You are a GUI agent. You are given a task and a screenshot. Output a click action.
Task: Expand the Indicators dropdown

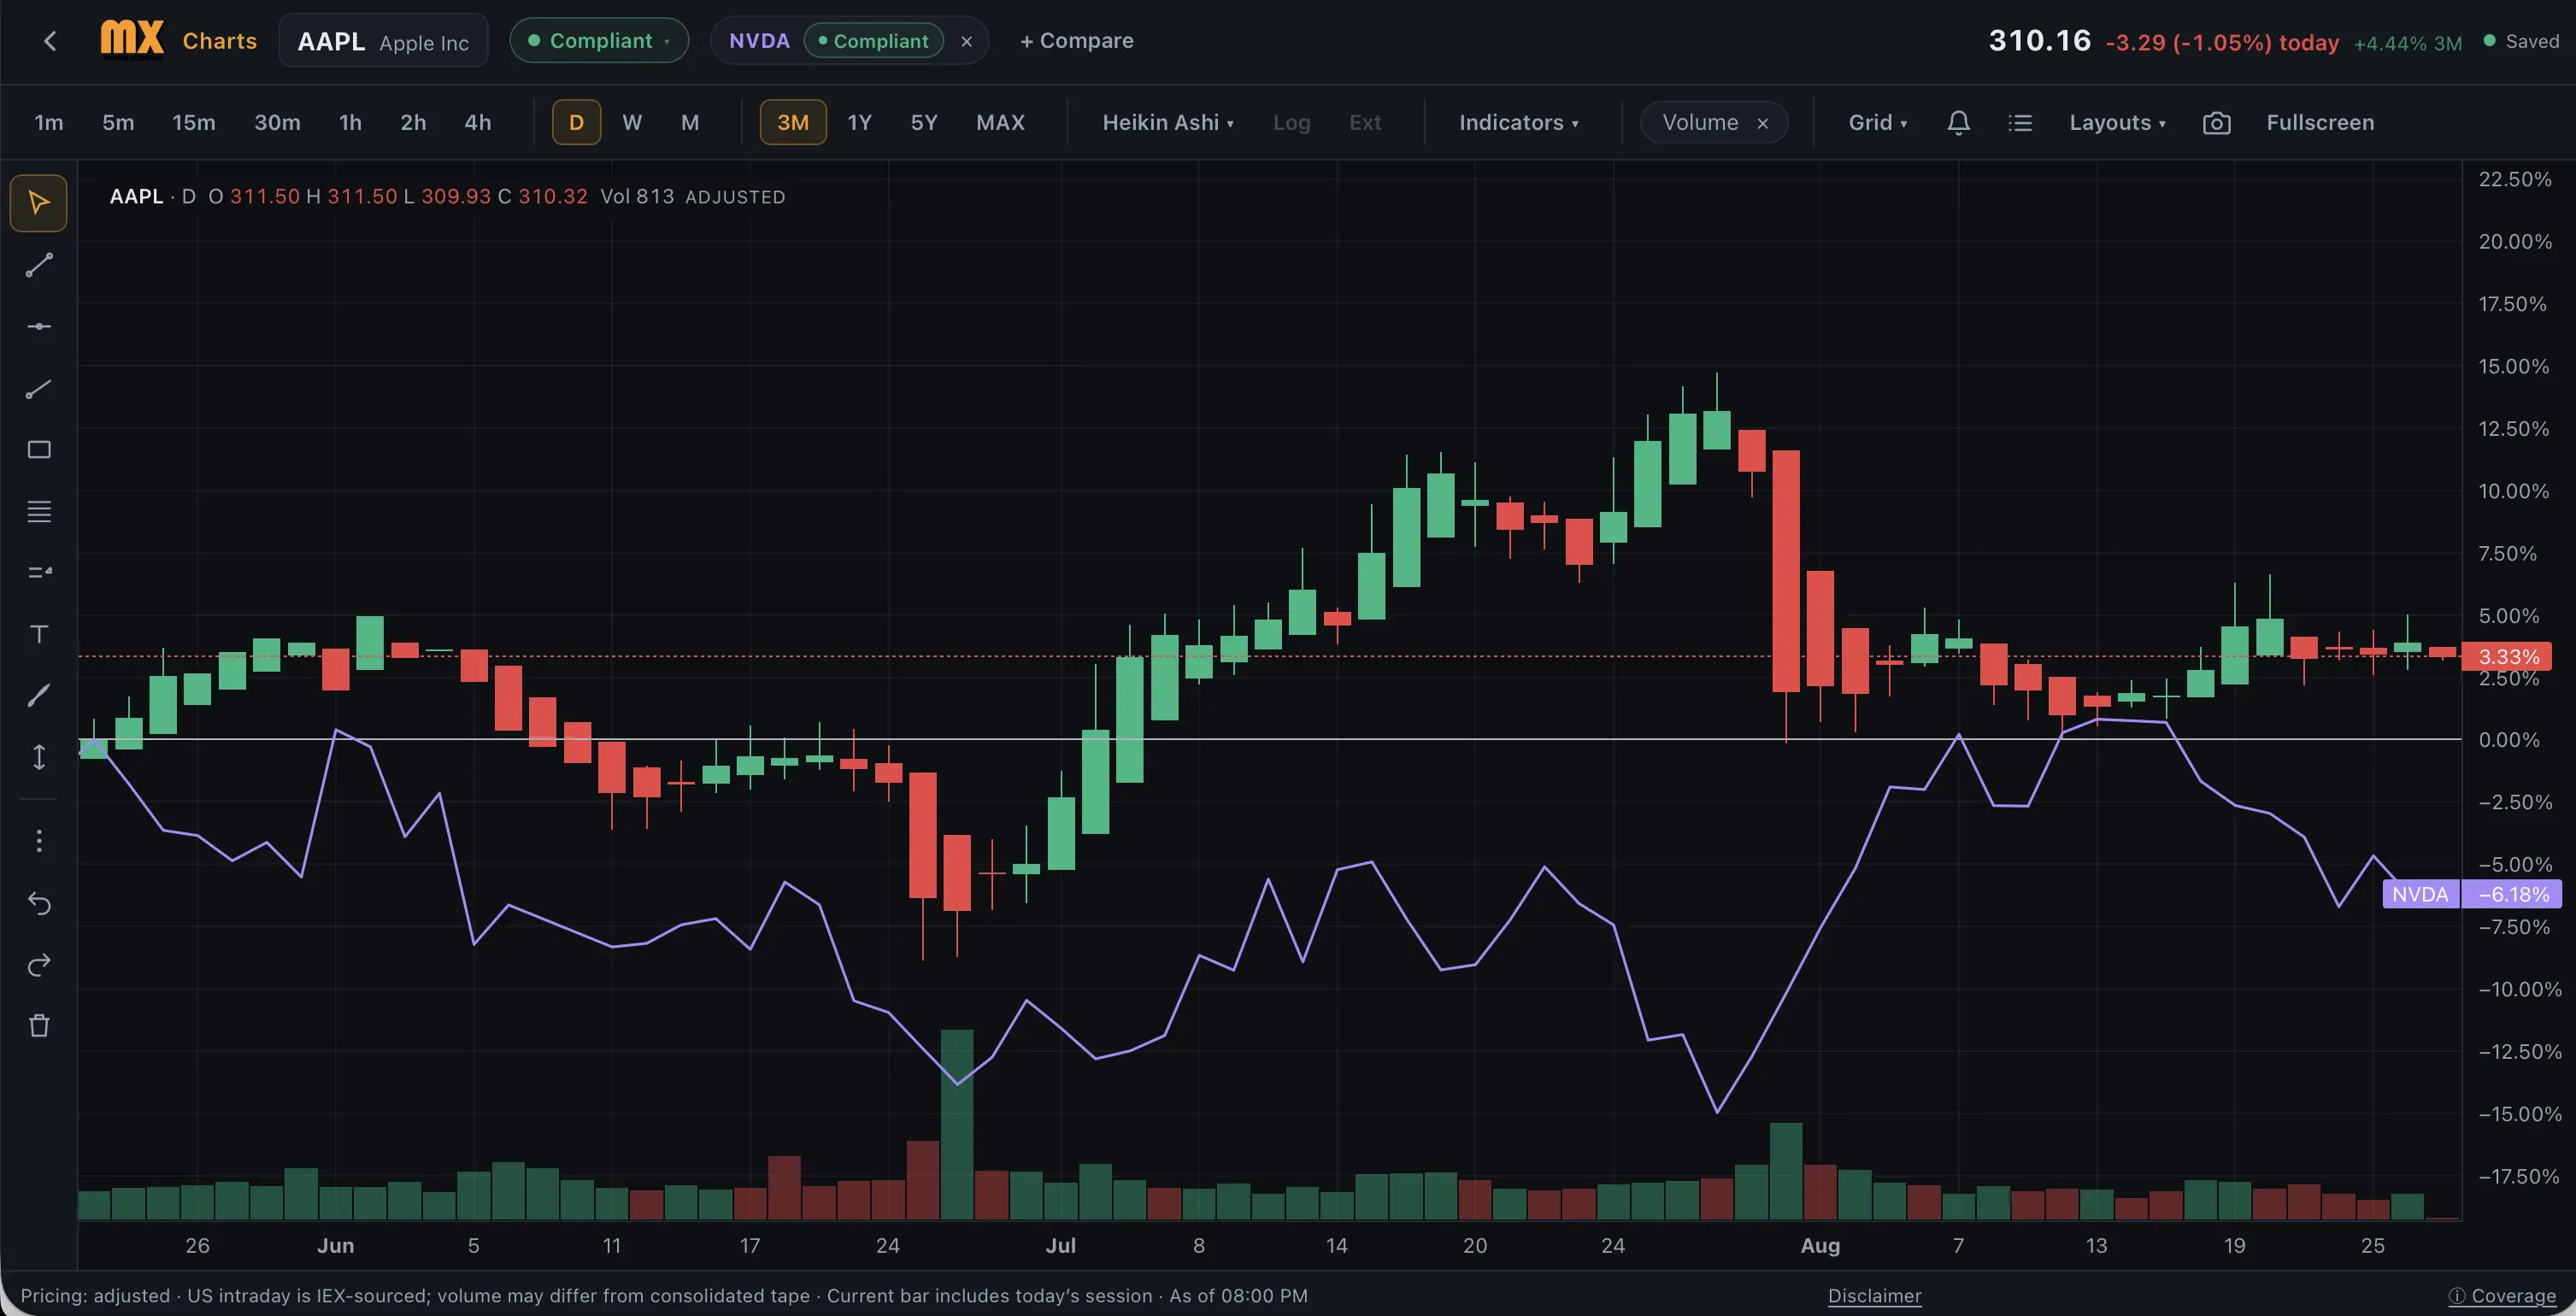pyautogui.click(x=1519, y=123)
